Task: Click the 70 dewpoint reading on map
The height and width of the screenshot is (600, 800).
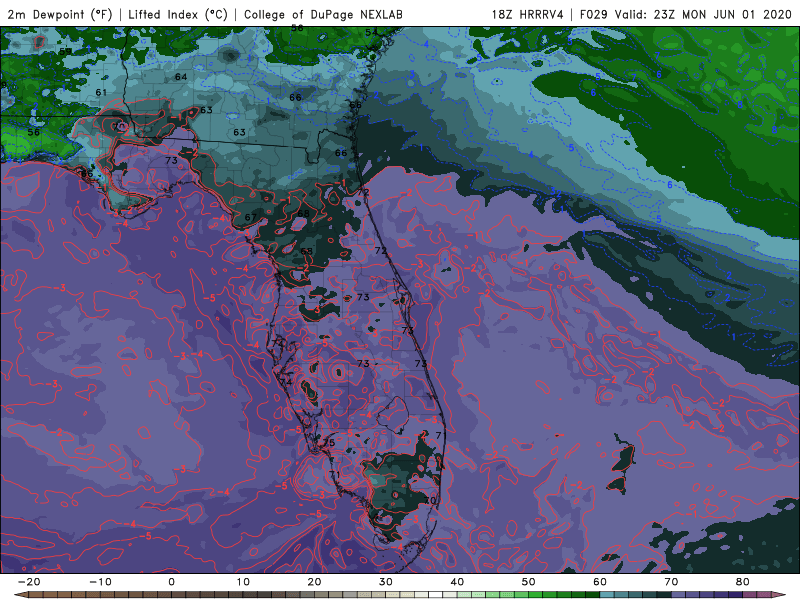Action: coord(430,501)
